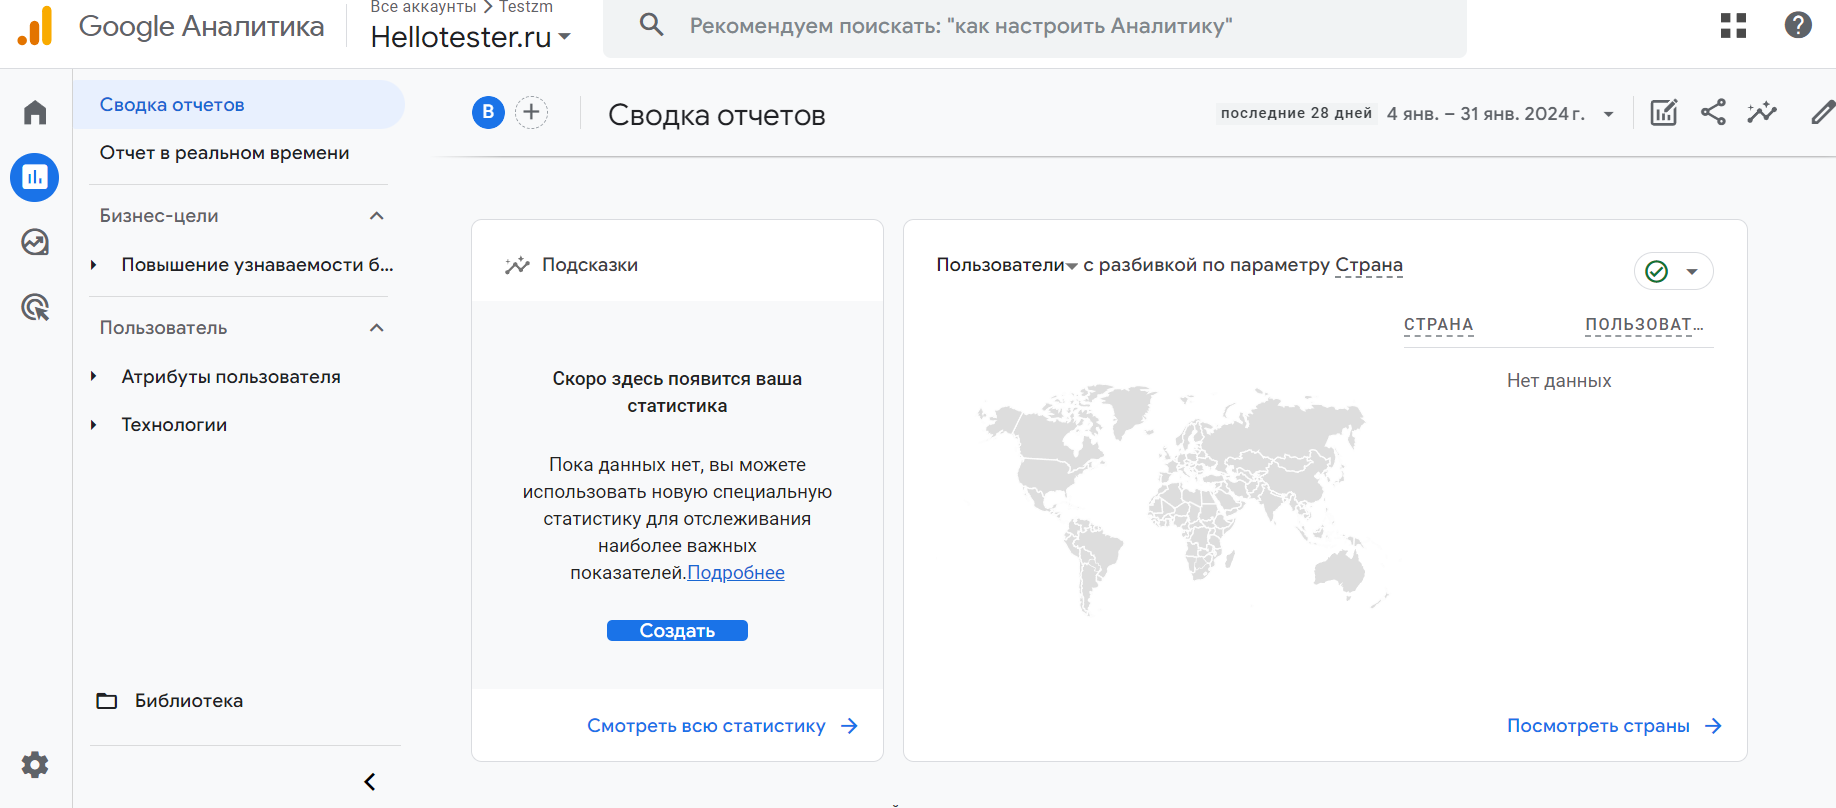Open the Google apps grid icon
1836x808 pixels.
pyautogui.click(x=1733, y=25)
